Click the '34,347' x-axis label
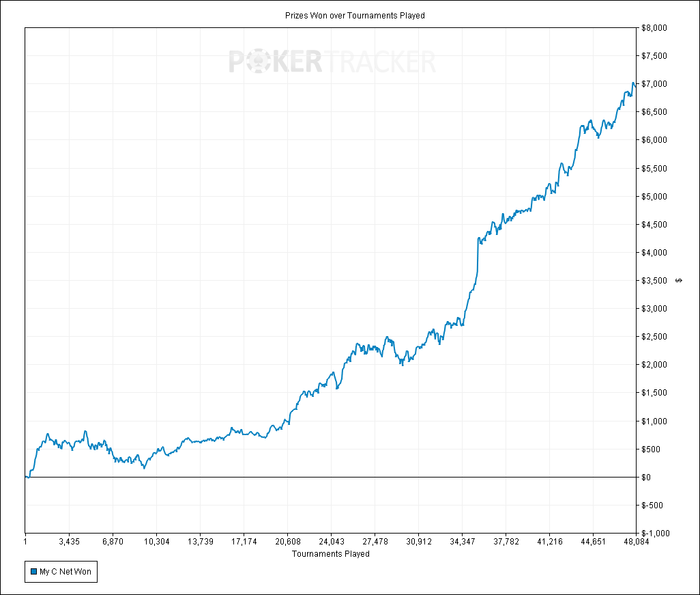700x595 pixels. pyautogui.click(x=462, y=542)
